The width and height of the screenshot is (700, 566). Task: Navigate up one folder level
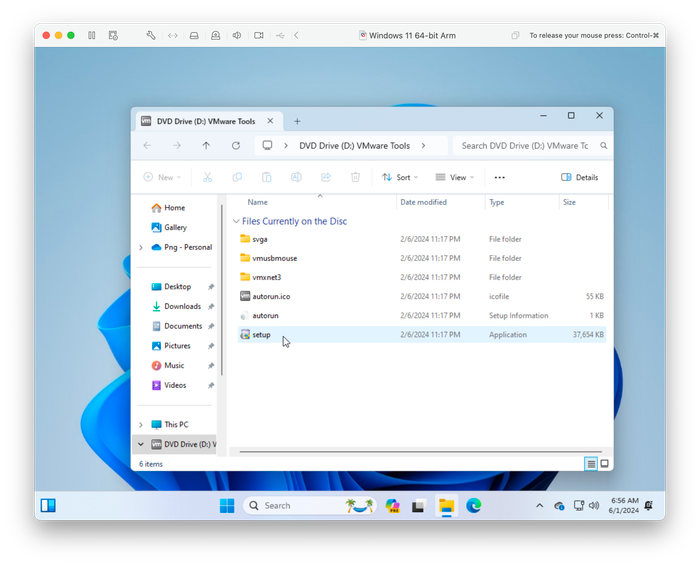point(206,146)
